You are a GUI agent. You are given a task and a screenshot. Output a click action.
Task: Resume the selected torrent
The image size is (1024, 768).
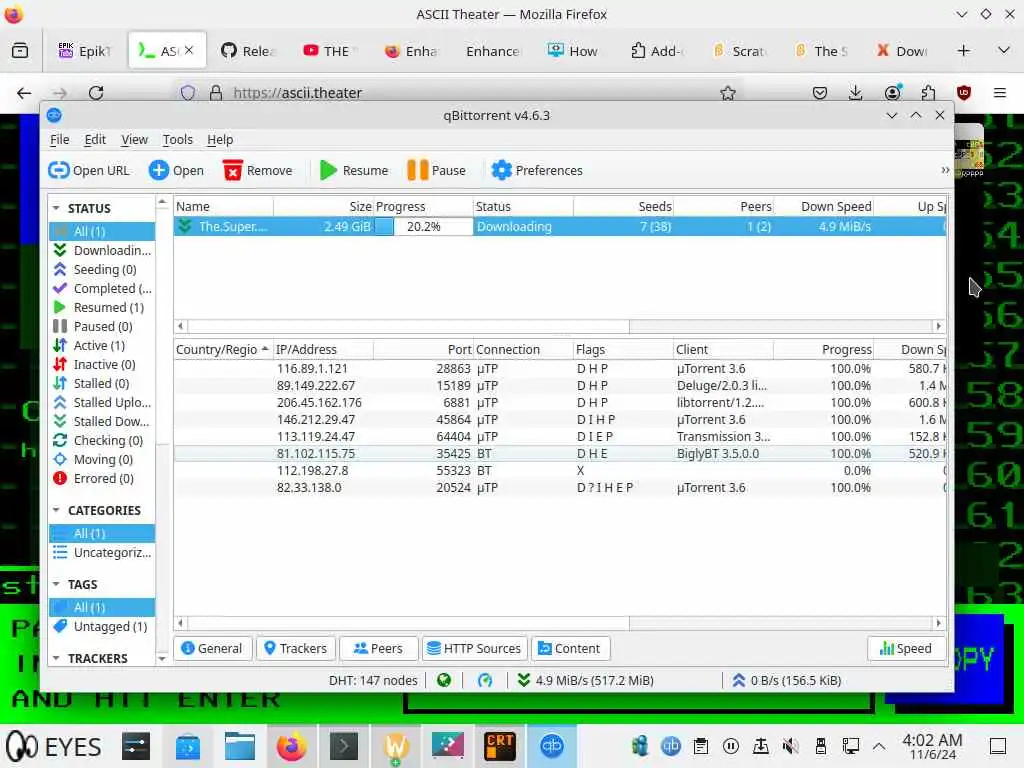(353, 170)
